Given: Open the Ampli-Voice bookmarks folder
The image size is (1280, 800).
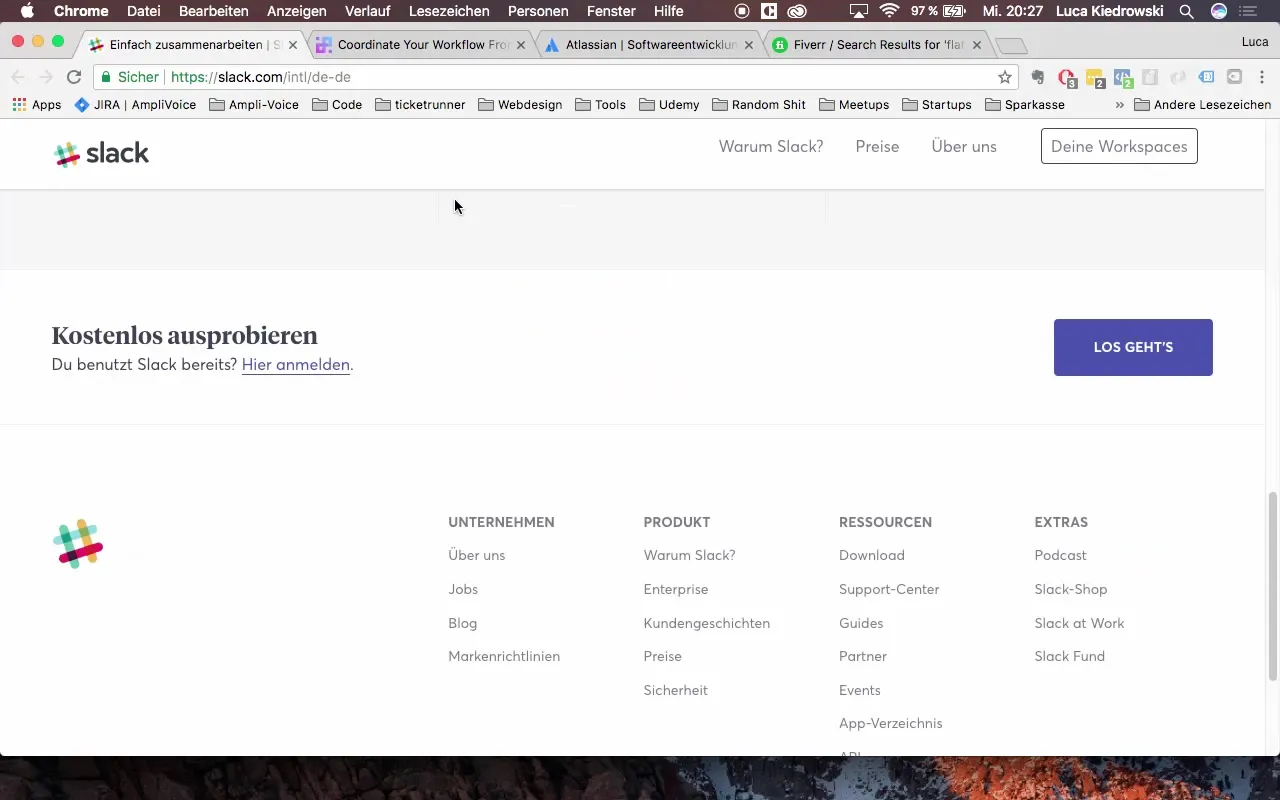Looking at the screenshot, I should 254,104.
